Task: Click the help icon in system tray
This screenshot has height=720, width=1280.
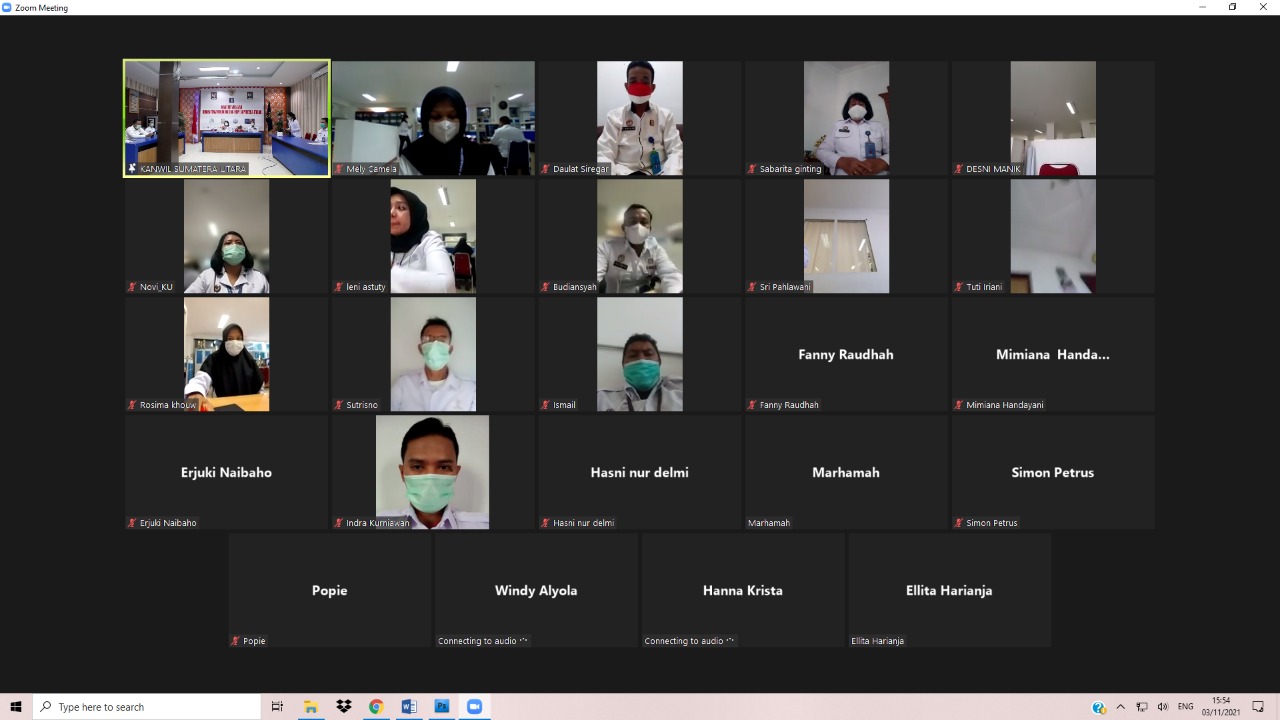Action: coord(1099,708)
